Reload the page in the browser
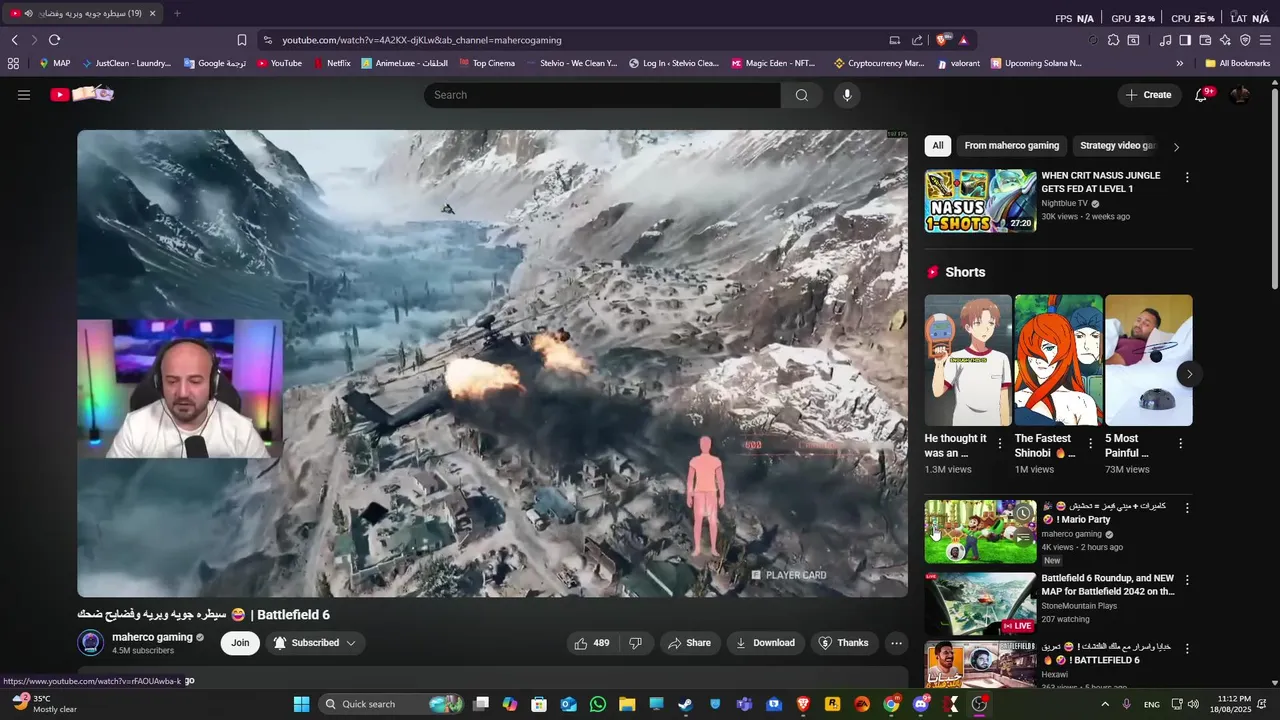The image size is (1280, 720). [x=54, y=40]
